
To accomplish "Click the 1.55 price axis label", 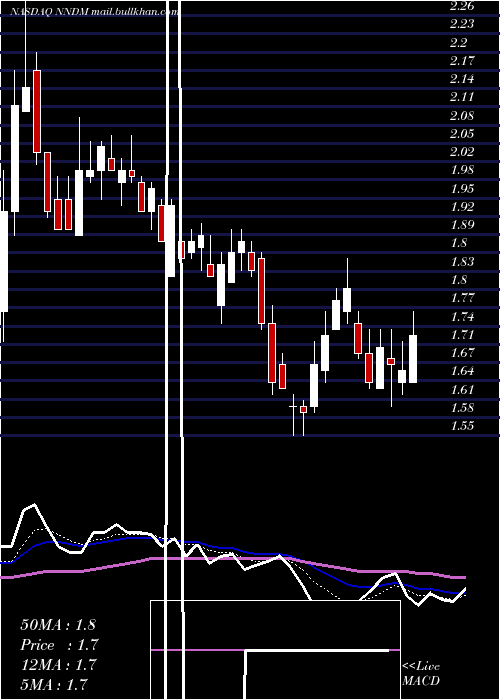I will [x=462, y=425].
